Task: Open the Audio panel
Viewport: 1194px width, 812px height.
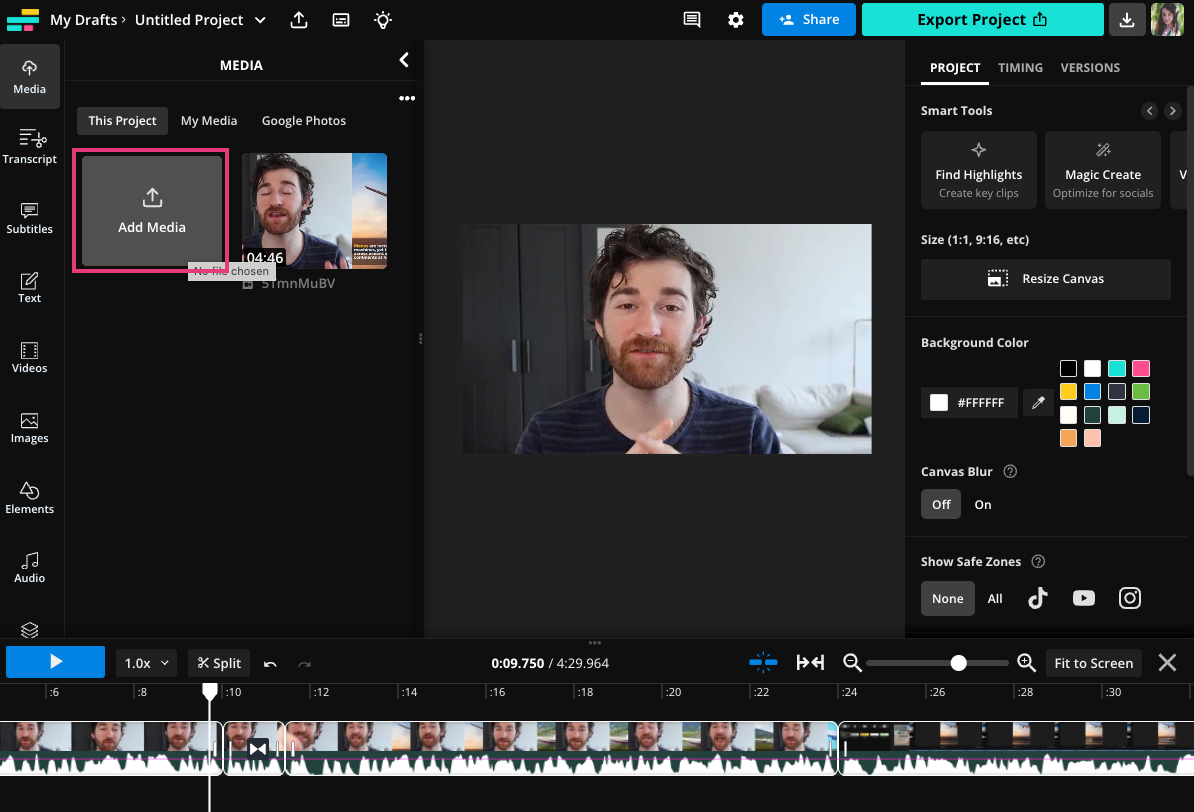Action: 29,567
